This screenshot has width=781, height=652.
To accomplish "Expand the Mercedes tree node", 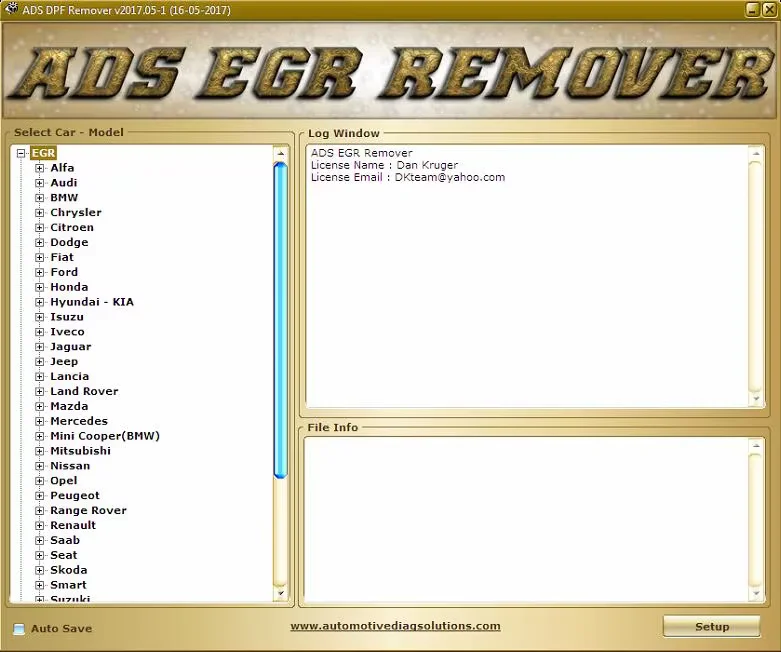I will [39, 421].
